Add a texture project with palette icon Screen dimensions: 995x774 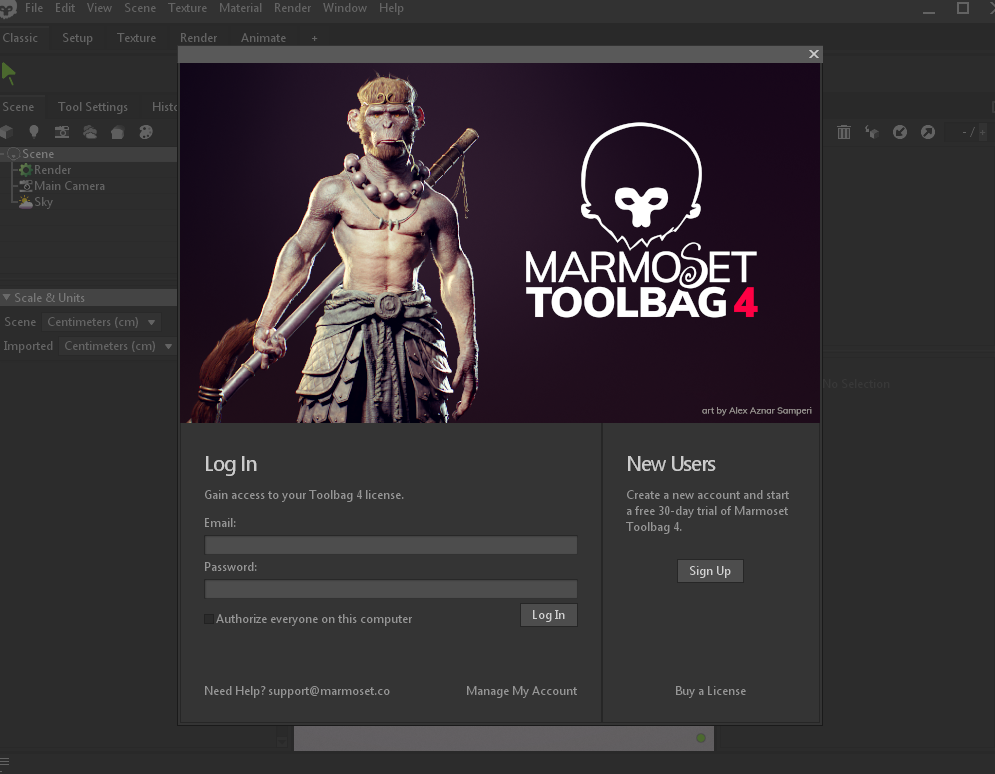(146, 132)
